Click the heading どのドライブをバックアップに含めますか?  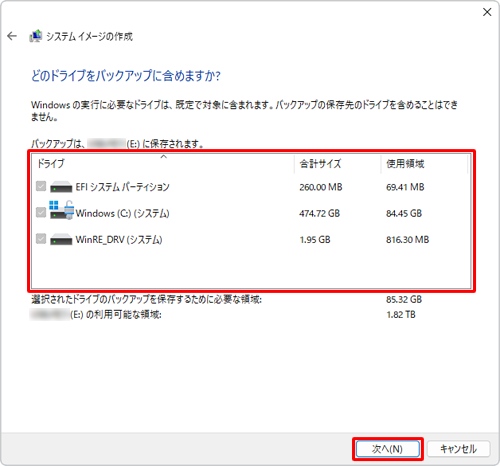point(126,76)
